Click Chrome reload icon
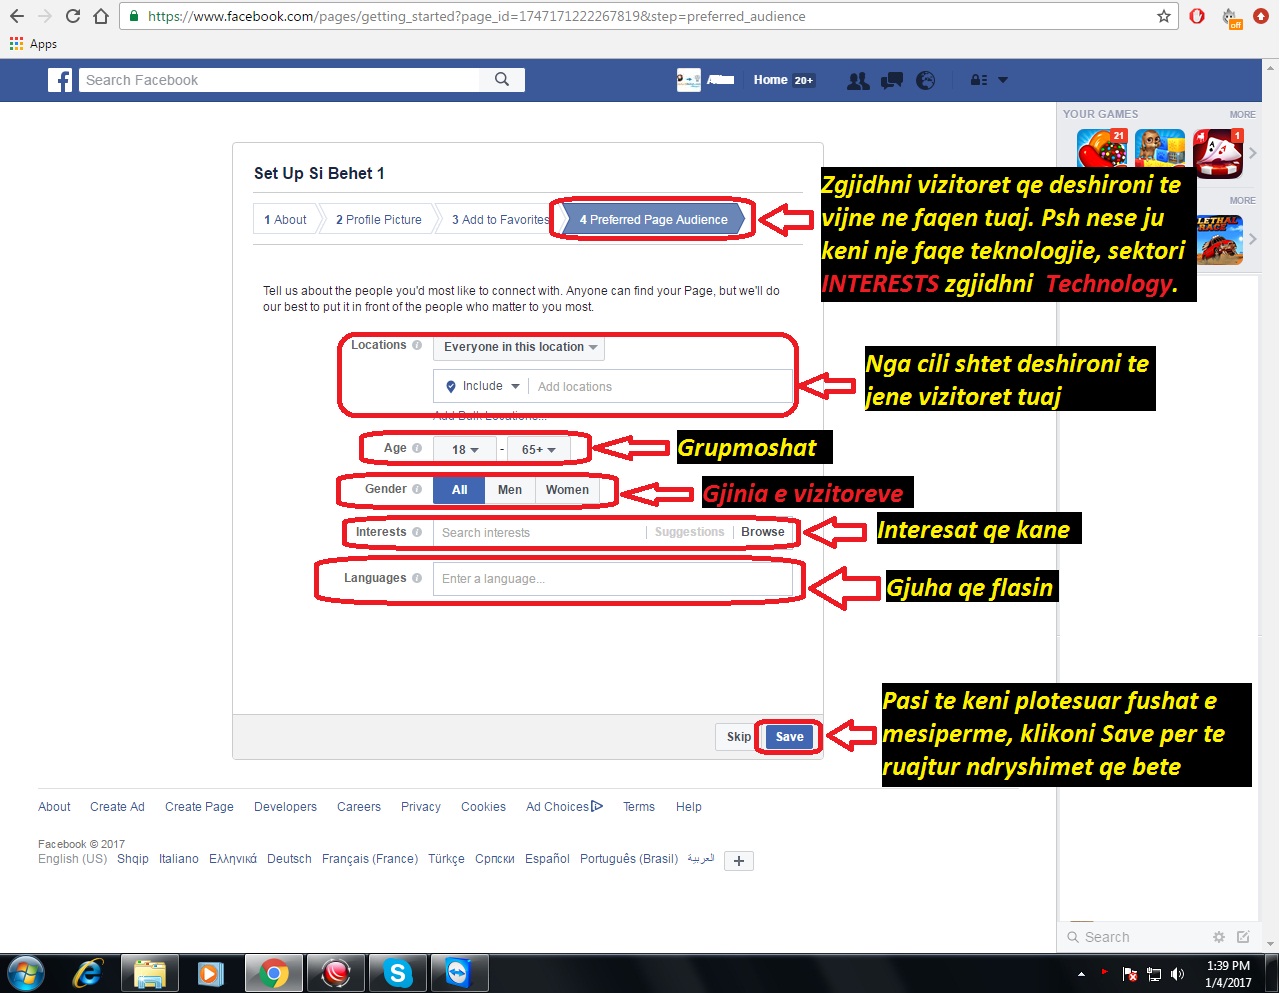The width and height of the screenshot is (1280, 993). click(72, 16)
